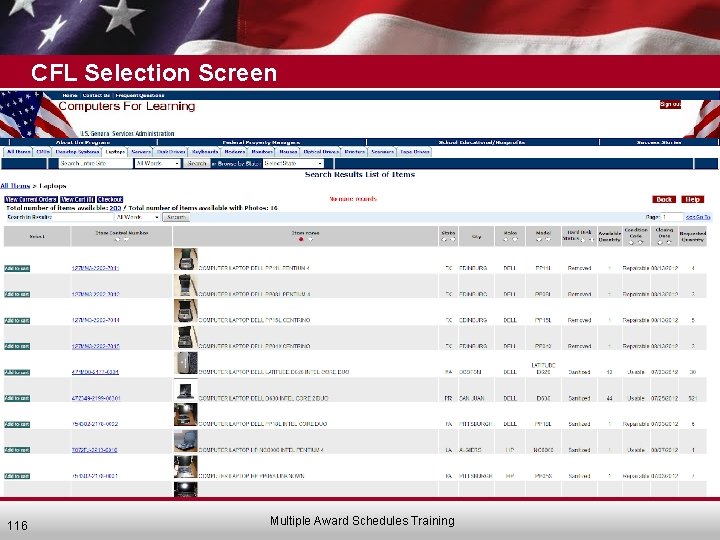Open Success Stories menu
The height and width of the screenshot is (540, 720).
658,142
